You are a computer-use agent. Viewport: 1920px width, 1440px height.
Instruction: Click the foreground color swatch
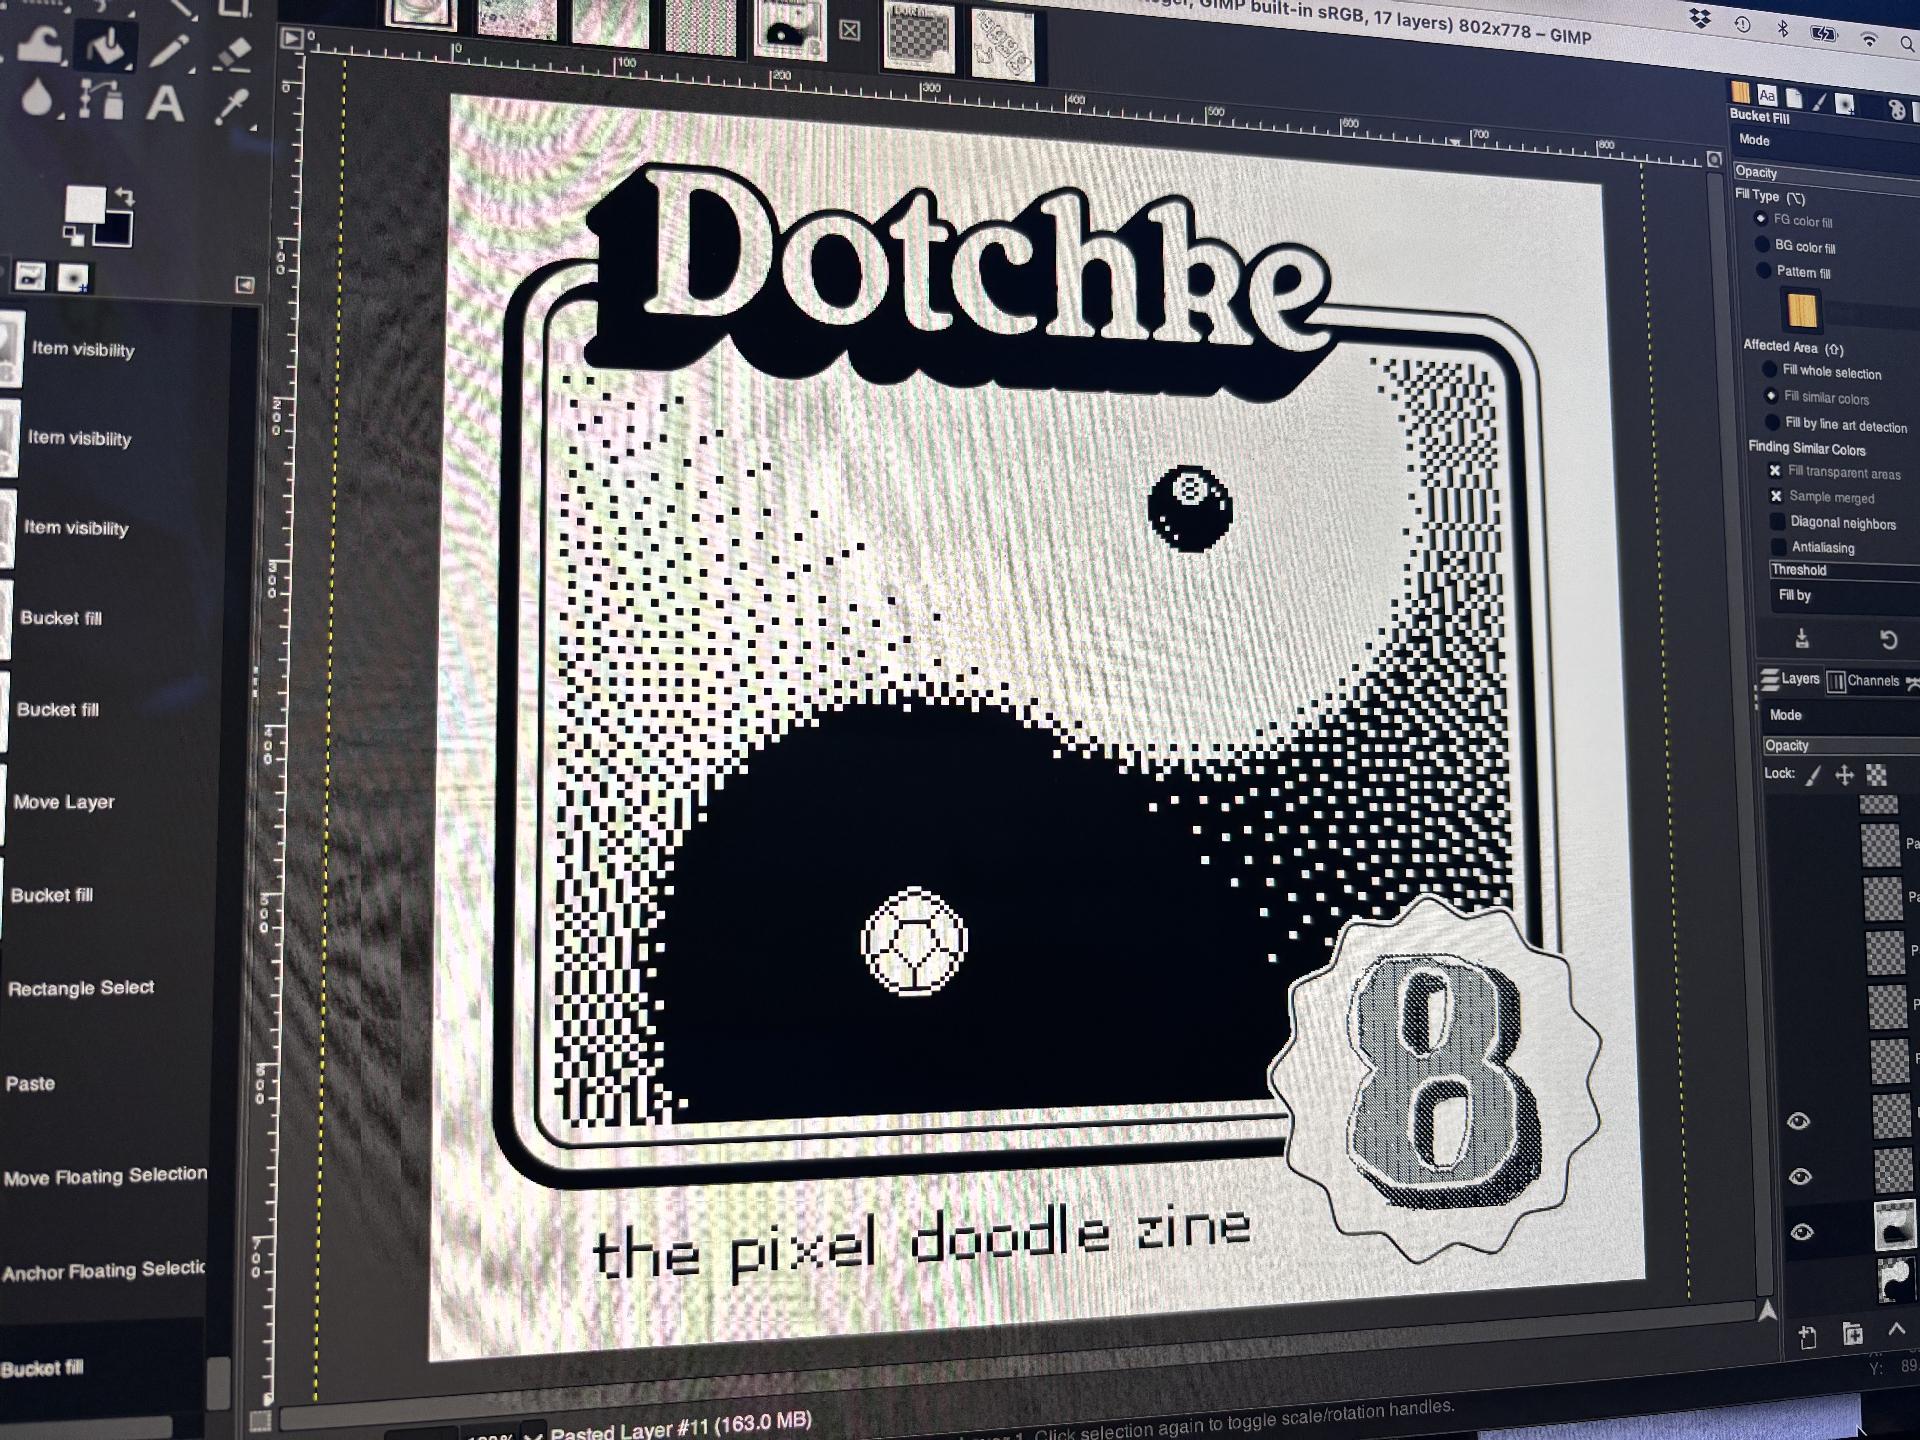tap(85, 205)
